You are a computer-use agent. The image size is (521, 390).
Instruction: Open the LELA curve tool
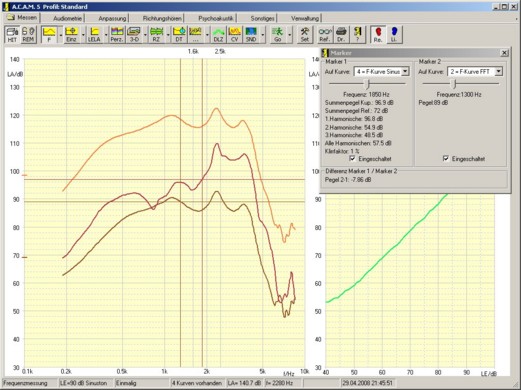tap(95, 35)
